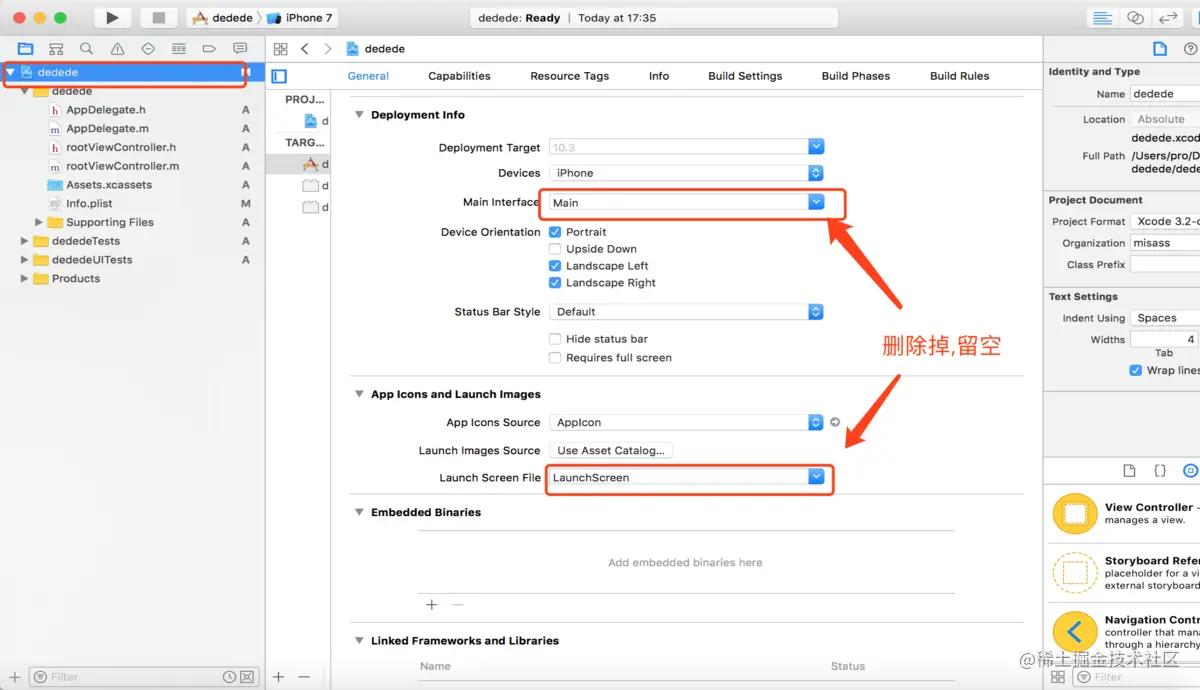The height and width of the screenshot is (690, 1200).
Task: Click the navigator Filter field
Action: click(x=143, y=677)
